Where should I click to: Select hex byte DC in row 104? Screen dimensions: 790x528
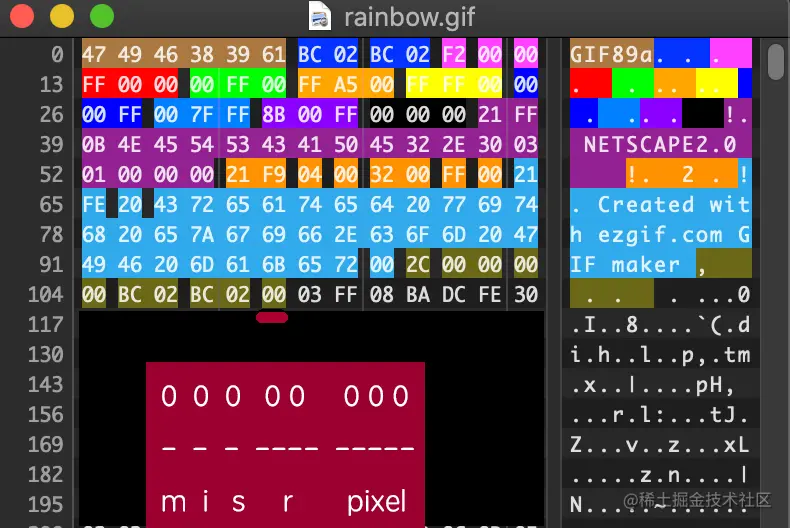(x=454, y=294)
